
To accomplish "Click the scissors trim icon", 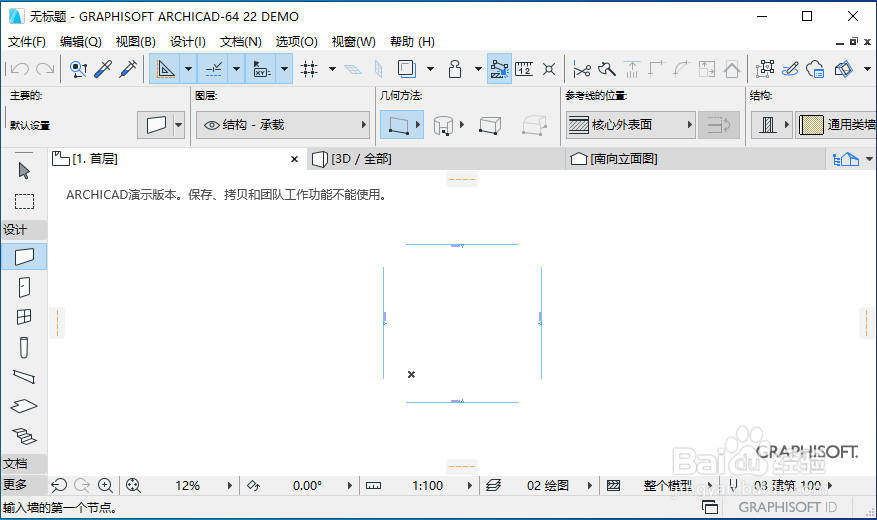I will pyautogui.click(x=582, y=70).
